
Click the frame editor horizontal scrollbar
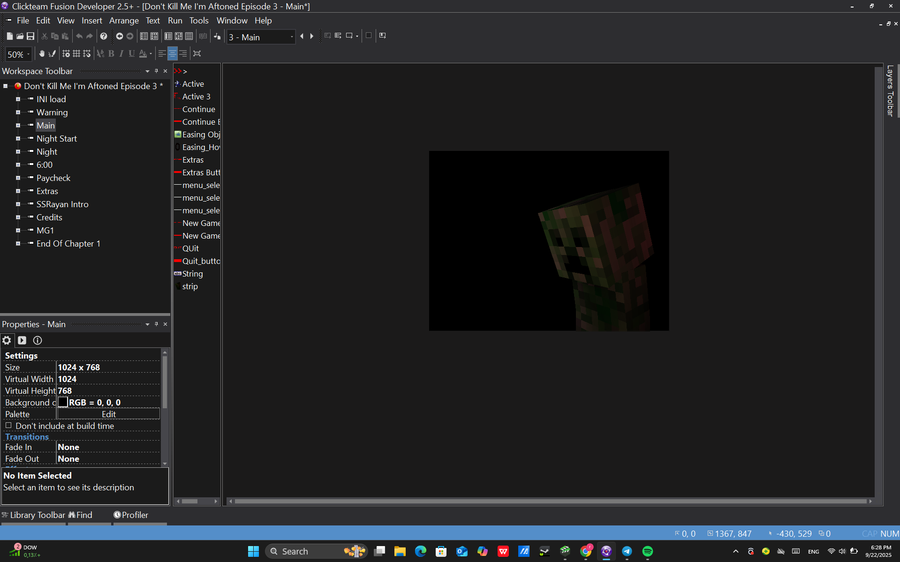pyautogui.click(x=550, y=501)
